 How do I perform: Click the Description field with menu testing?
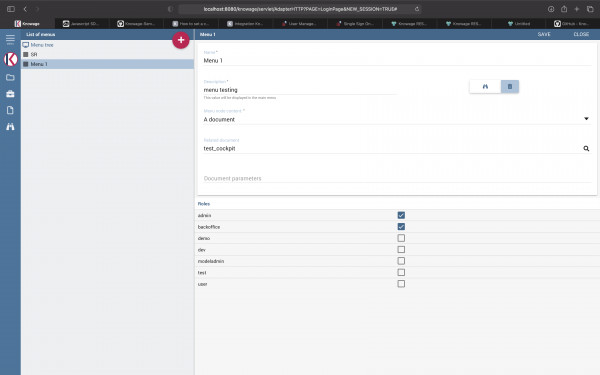tap(300, 90)
